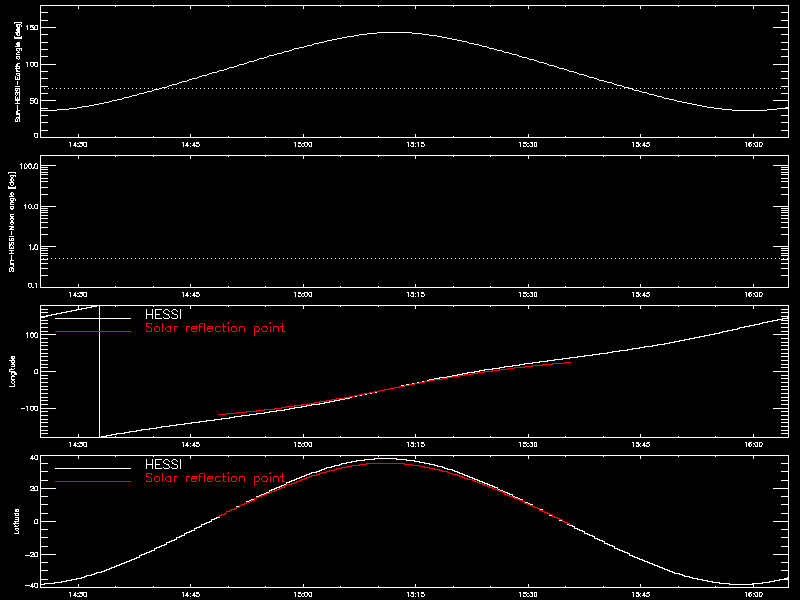
Task: Click '14:30' time tick under Longitude plot
Action: (78, 445)
